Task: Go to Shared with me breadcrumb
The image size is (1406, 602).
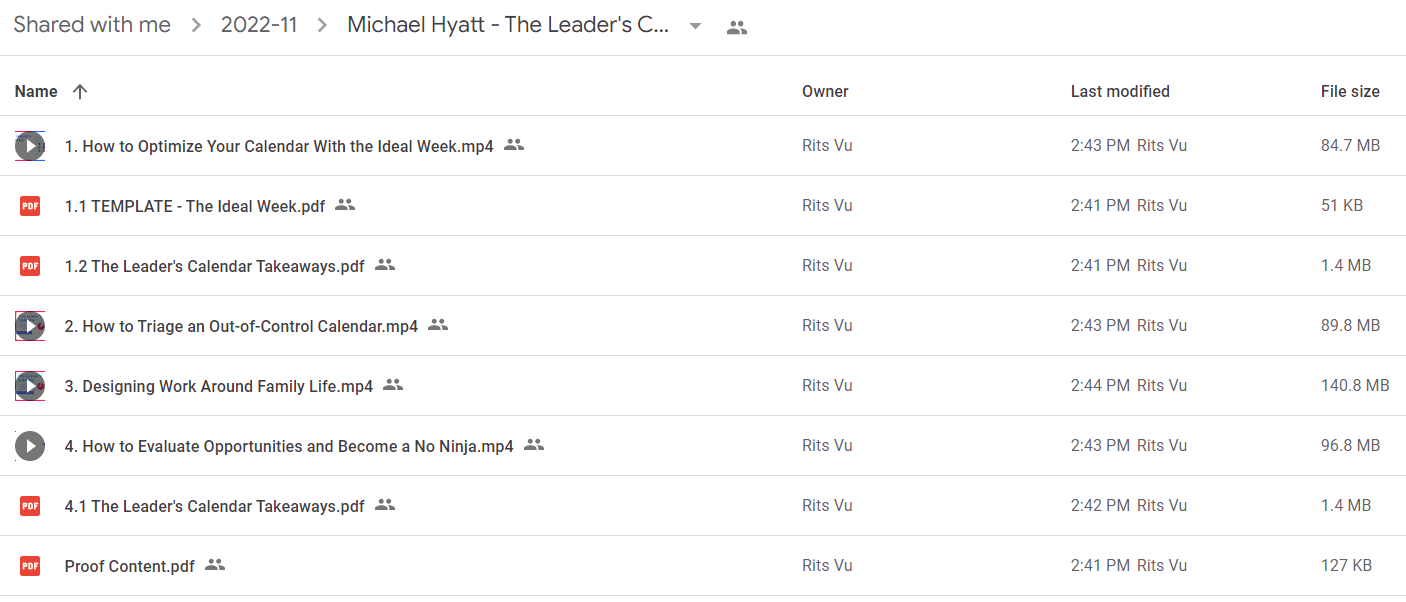Action: [x=92, y=25]
